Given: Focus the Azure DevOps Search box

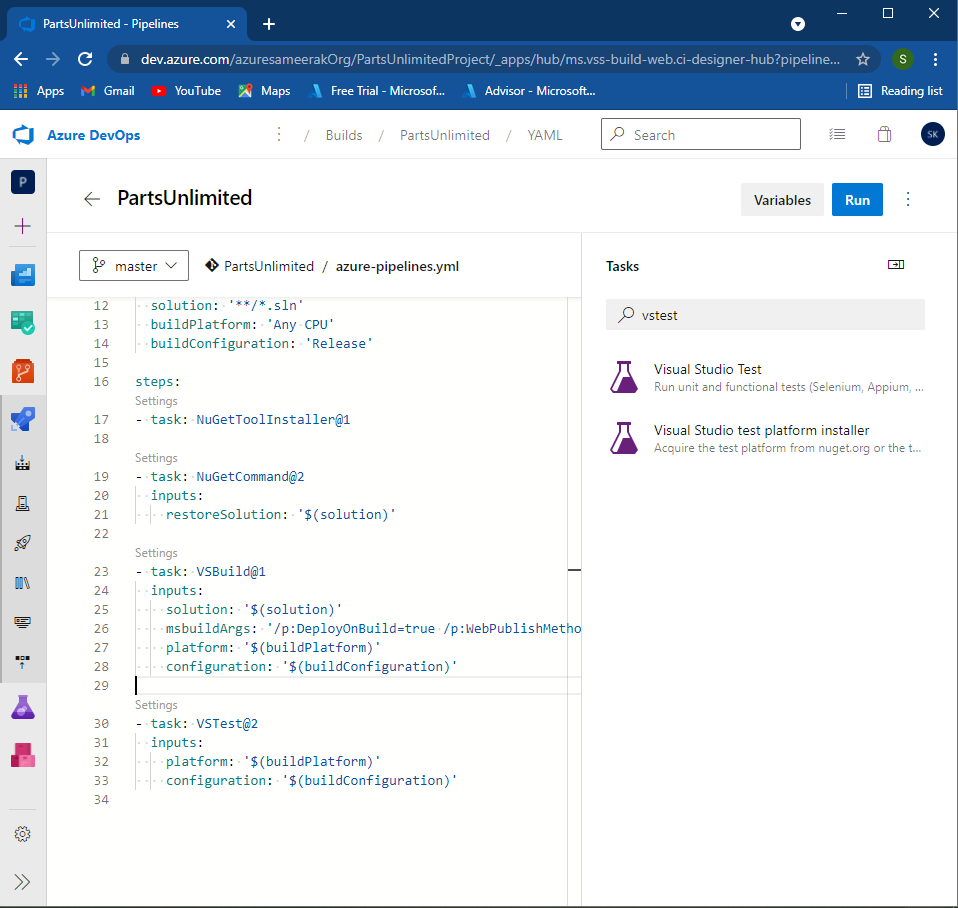Looking at the screenshot, I should coord(701,134).
